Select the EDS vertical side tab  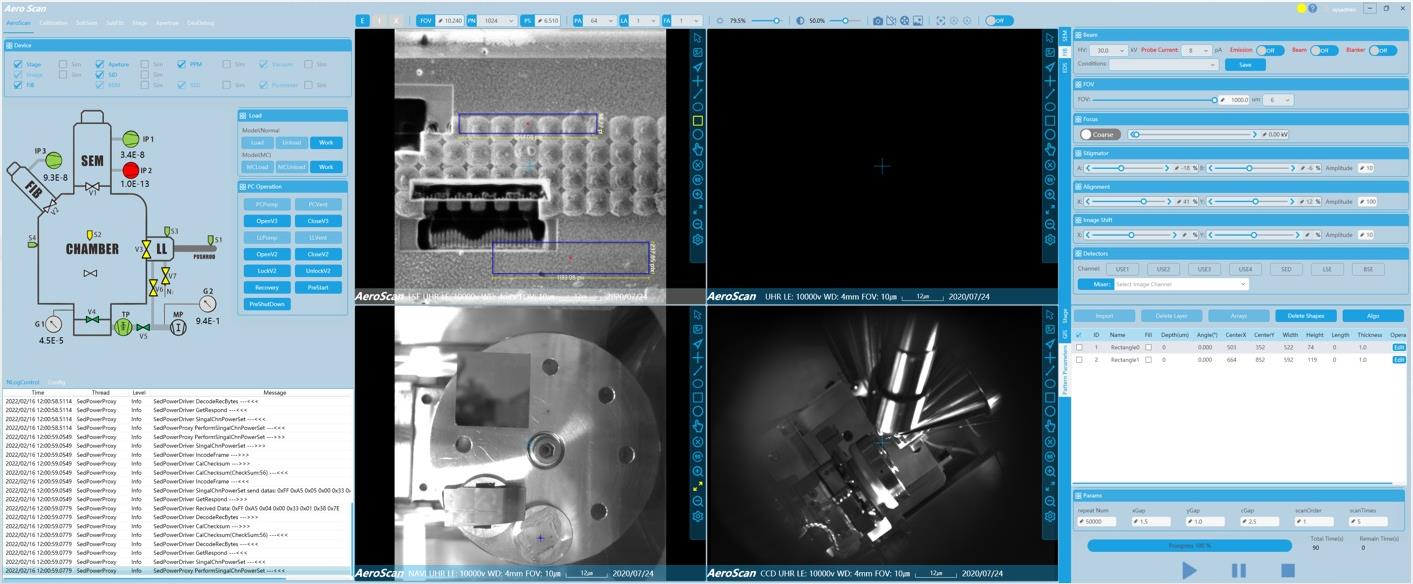[1065, 68]
